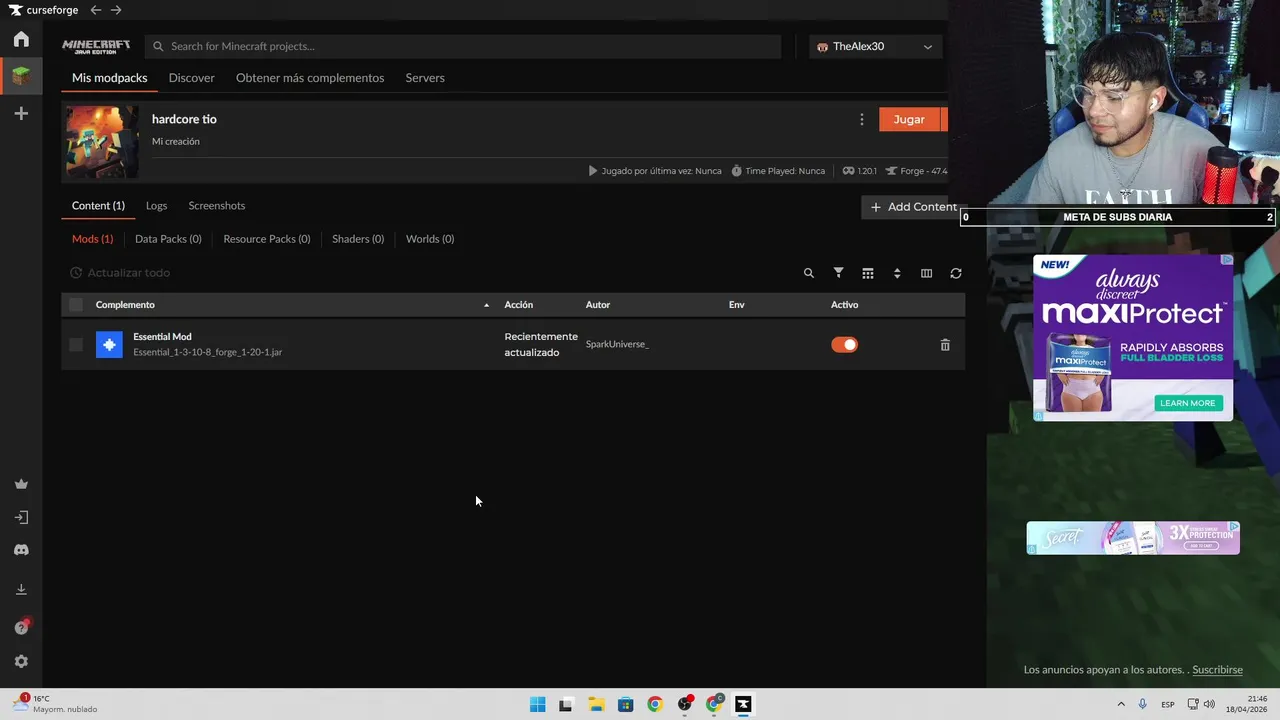Click Add Content button
The image size is (1280, 720).
[x=913, y=207]
